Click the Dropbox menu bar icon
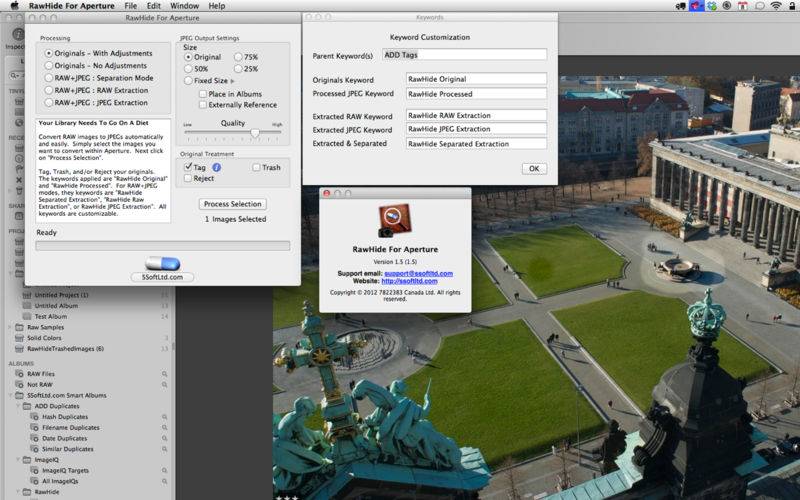800x500 pixels. coord(711,6)
